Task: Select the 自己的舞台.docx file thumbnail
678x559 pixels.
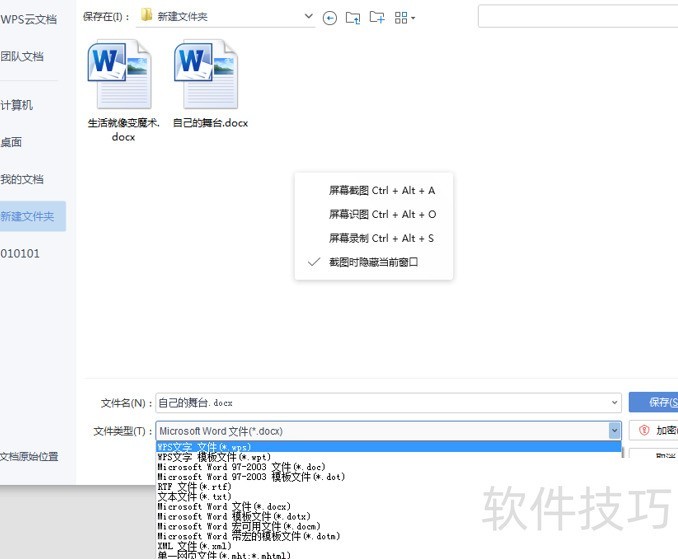Action: click(210, 83)
